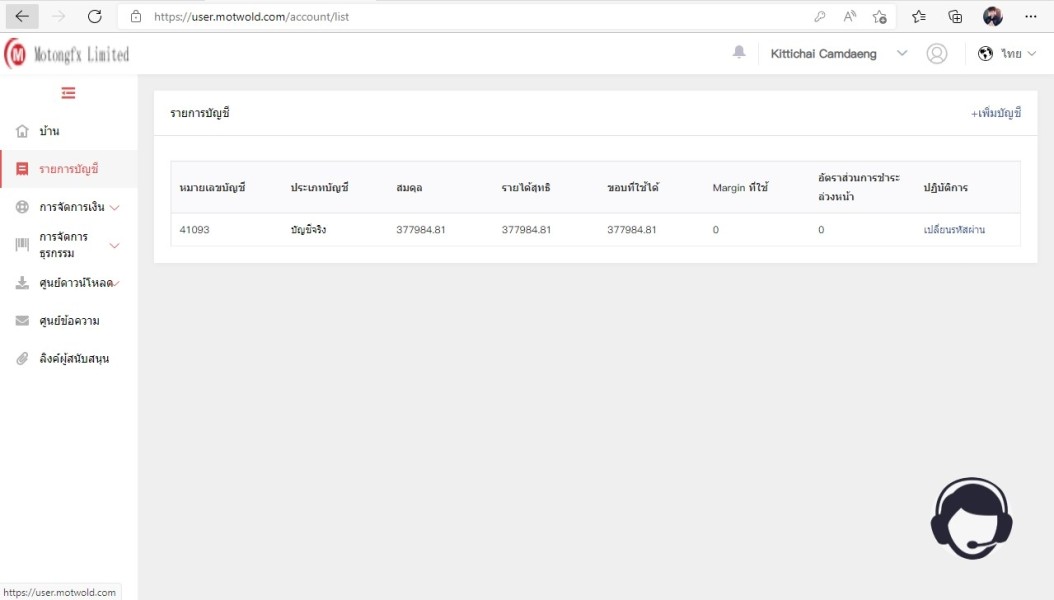Screen dimensions: 1054x600
Task: Click the 377984.81 value under รายได้สุทธิ
Action: [526, 230]
